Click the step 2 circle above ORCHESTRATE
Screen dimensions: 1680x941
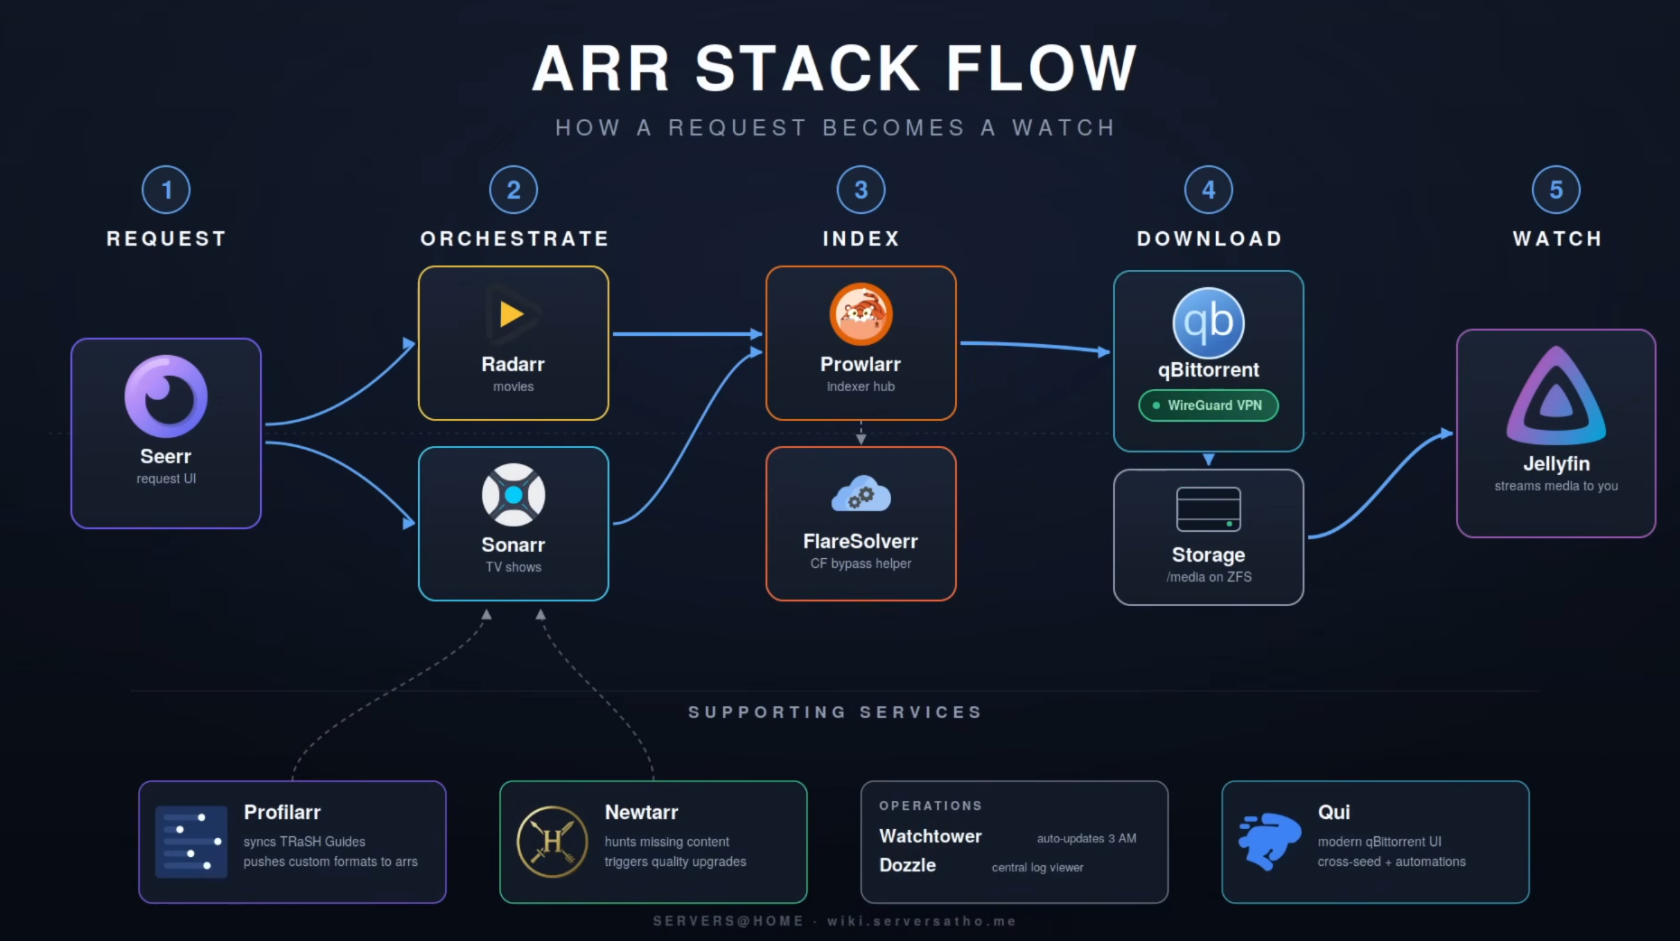coord(513,190)
